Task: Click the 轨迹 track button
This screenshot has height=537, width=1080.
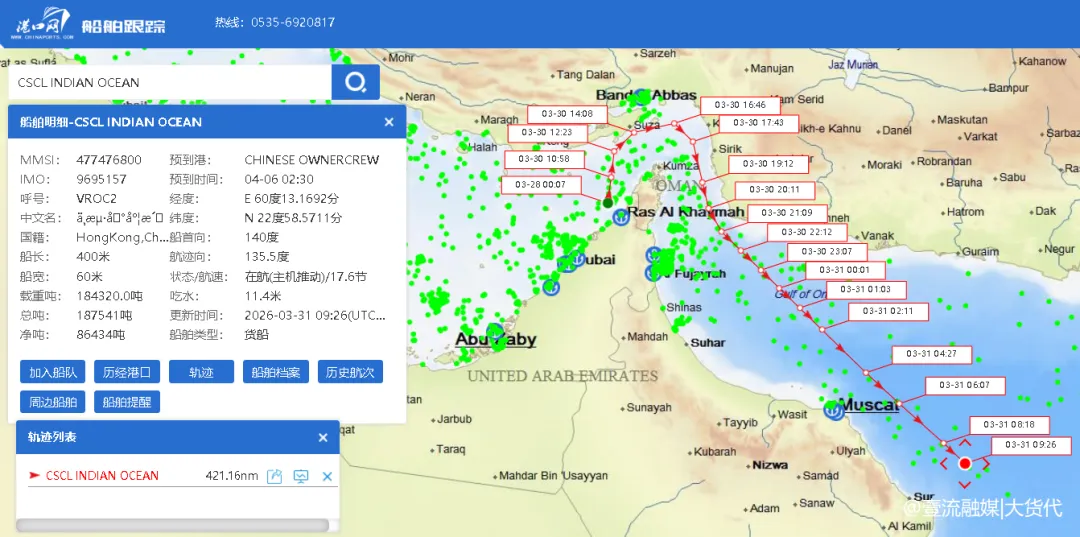Action: click(x=201, y=372)
